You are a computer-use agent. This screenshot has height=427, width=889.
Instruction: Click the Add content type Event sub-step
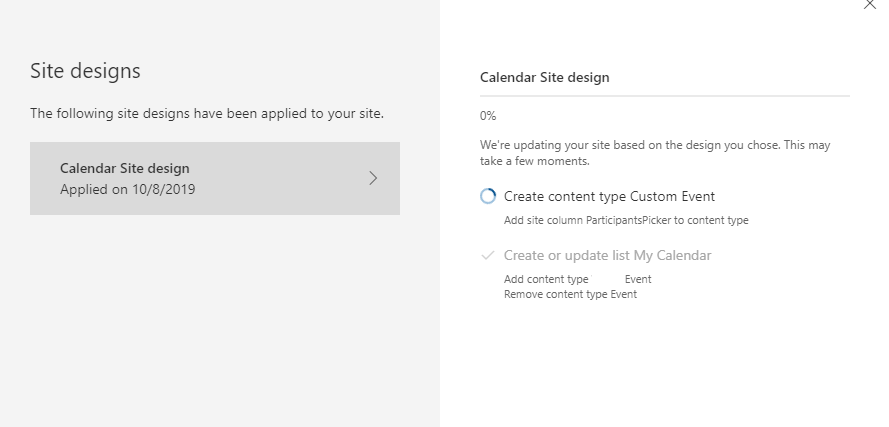577,280
